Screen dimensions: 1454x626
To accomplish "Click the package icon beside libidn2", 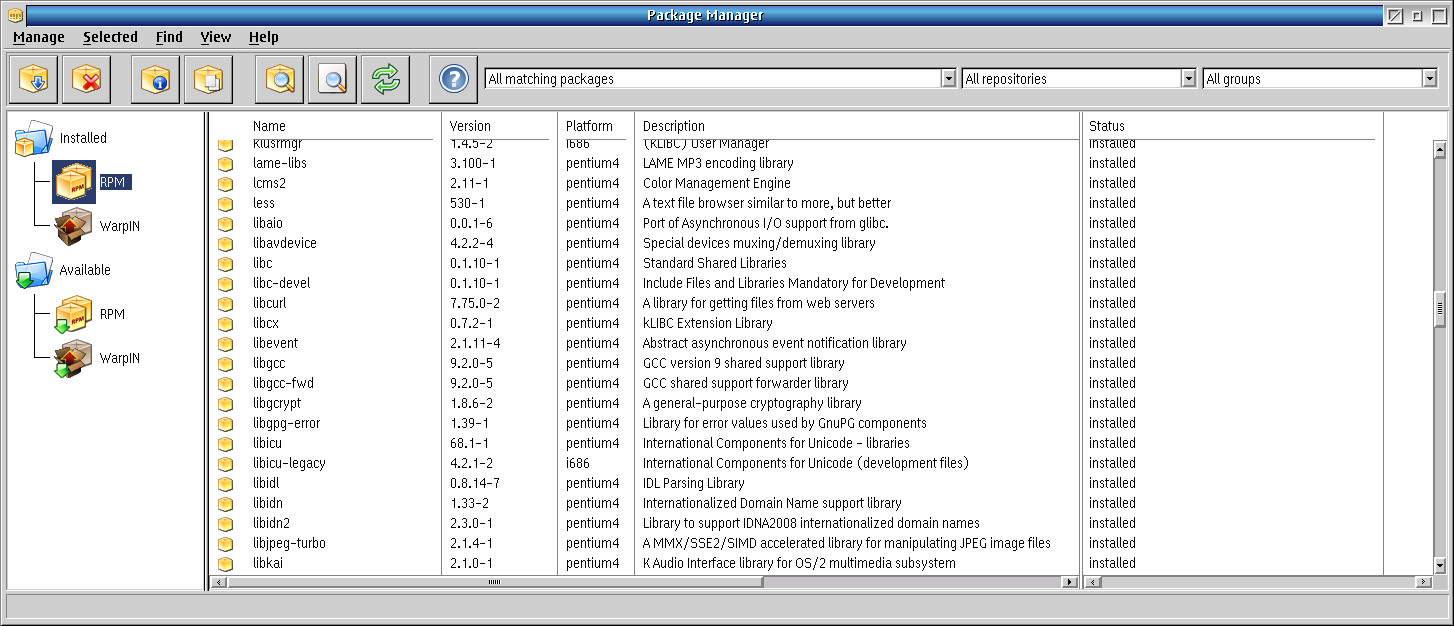I will (226, 523).
